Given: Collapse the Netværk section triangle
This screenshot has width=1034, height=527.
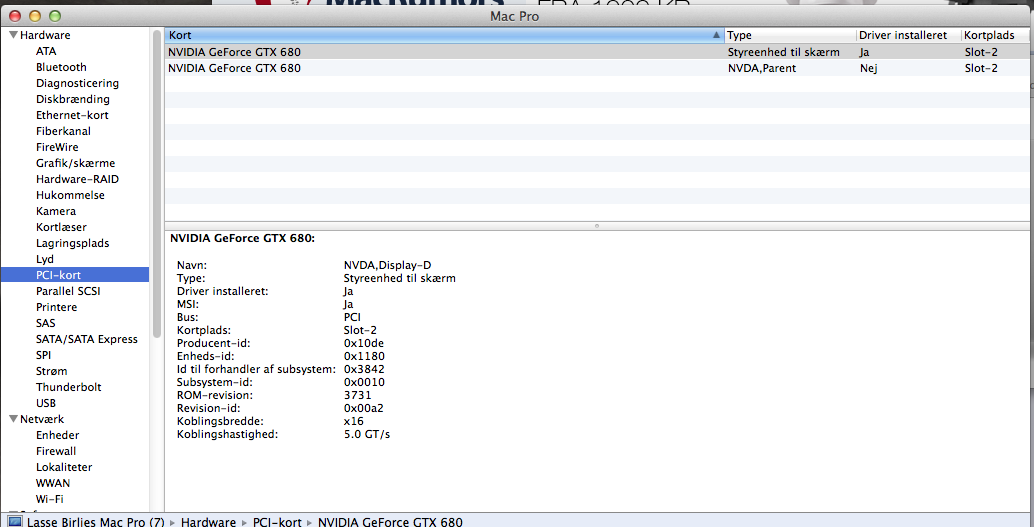Looking at the screenshot, I should coord(13,419).
